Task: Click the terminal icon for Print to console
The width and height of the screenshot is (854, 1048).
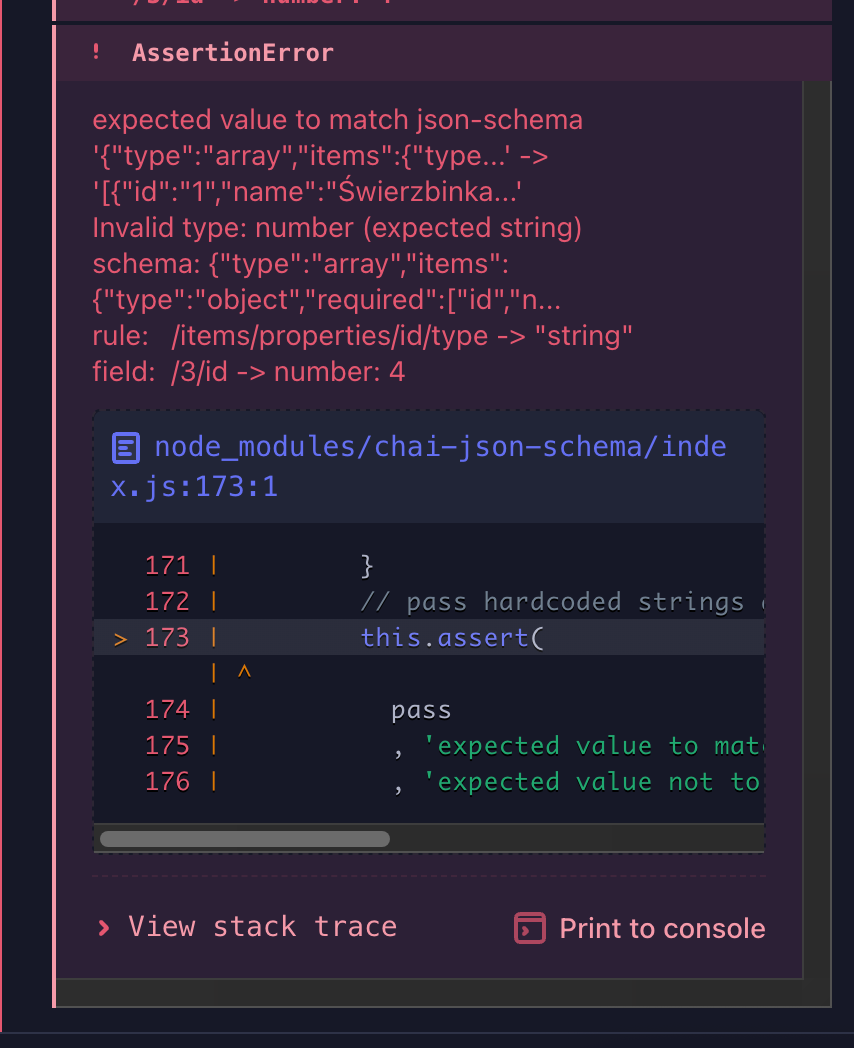Action: click(x=529, y=928)
